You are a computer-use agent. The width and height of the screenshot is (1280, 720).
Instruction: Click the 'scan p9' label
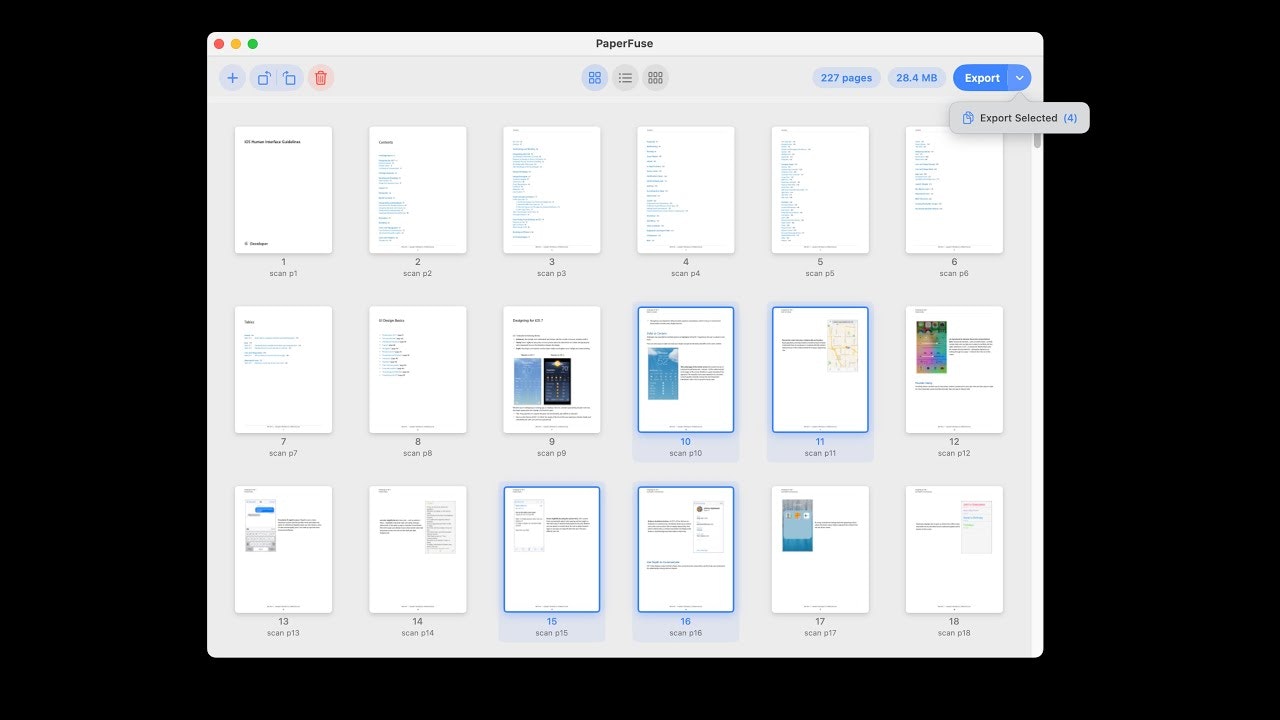(552, 453)
